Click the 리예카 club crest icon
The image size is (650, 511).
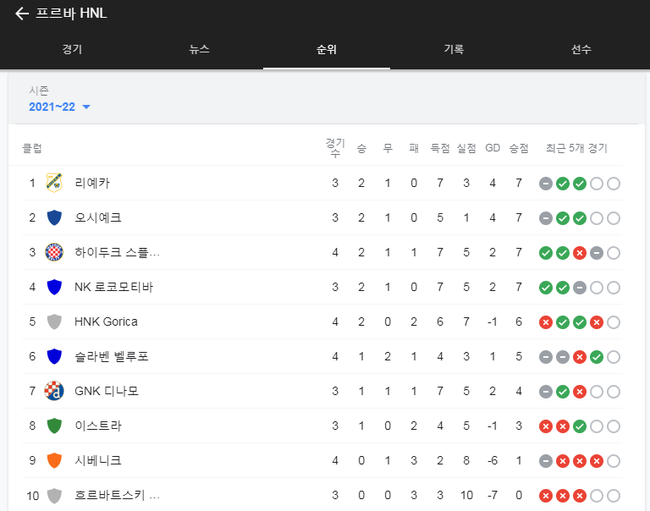tap(54, 183)
